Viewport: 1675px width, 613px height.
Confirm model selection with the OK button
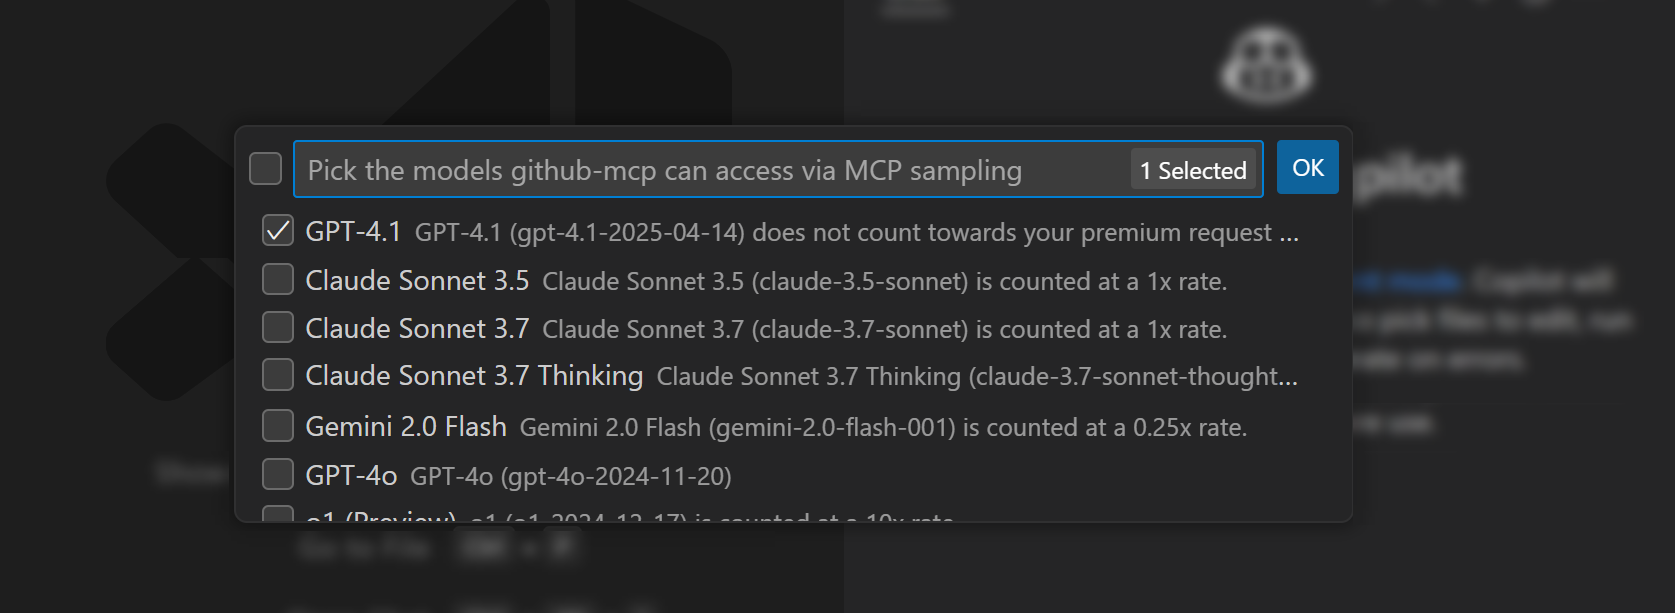tap(1307, 167)
